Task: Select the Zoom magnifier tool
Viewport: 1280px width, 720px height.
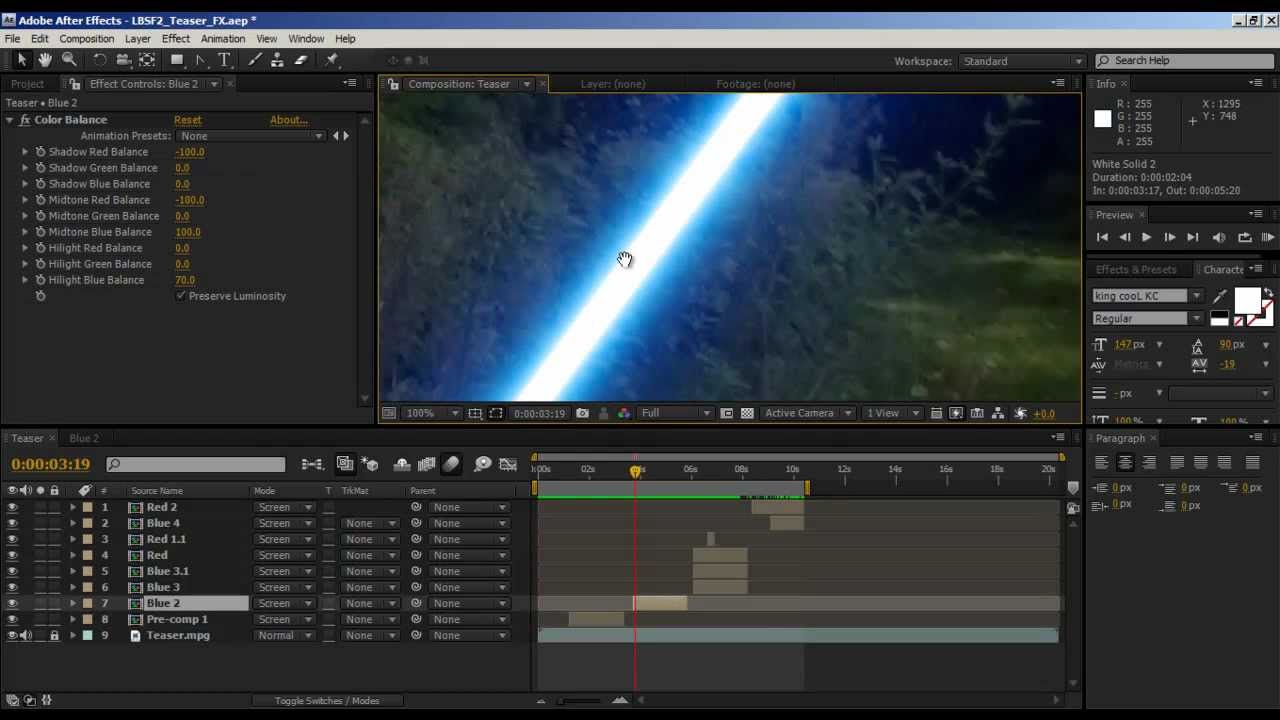Action: pos(69,60)
